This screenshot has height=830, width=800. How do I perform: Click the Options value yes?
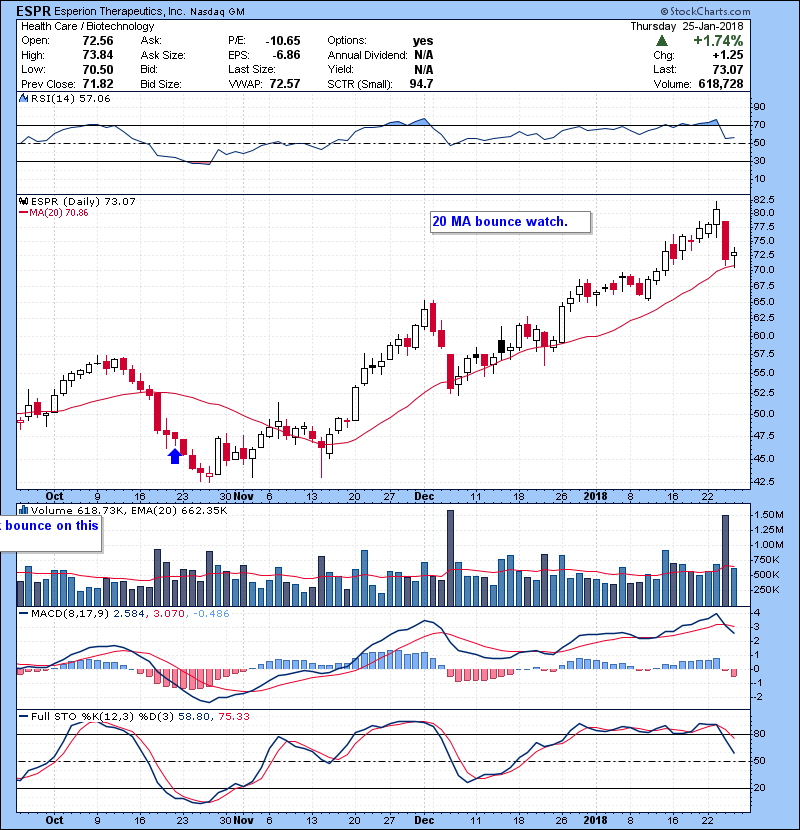pyautogui.click(x=423, y=41)
